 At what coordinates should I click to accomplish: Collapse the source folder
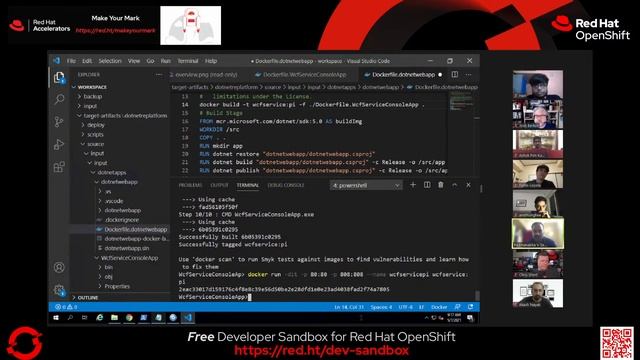click(95, 144)
